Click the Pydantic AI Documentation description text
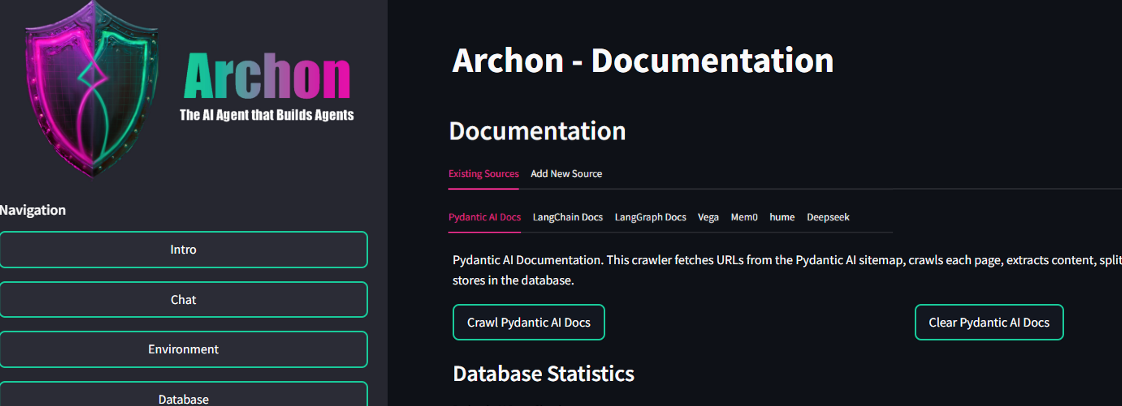This screenshot has width=1122, height=406. [787, 270]
